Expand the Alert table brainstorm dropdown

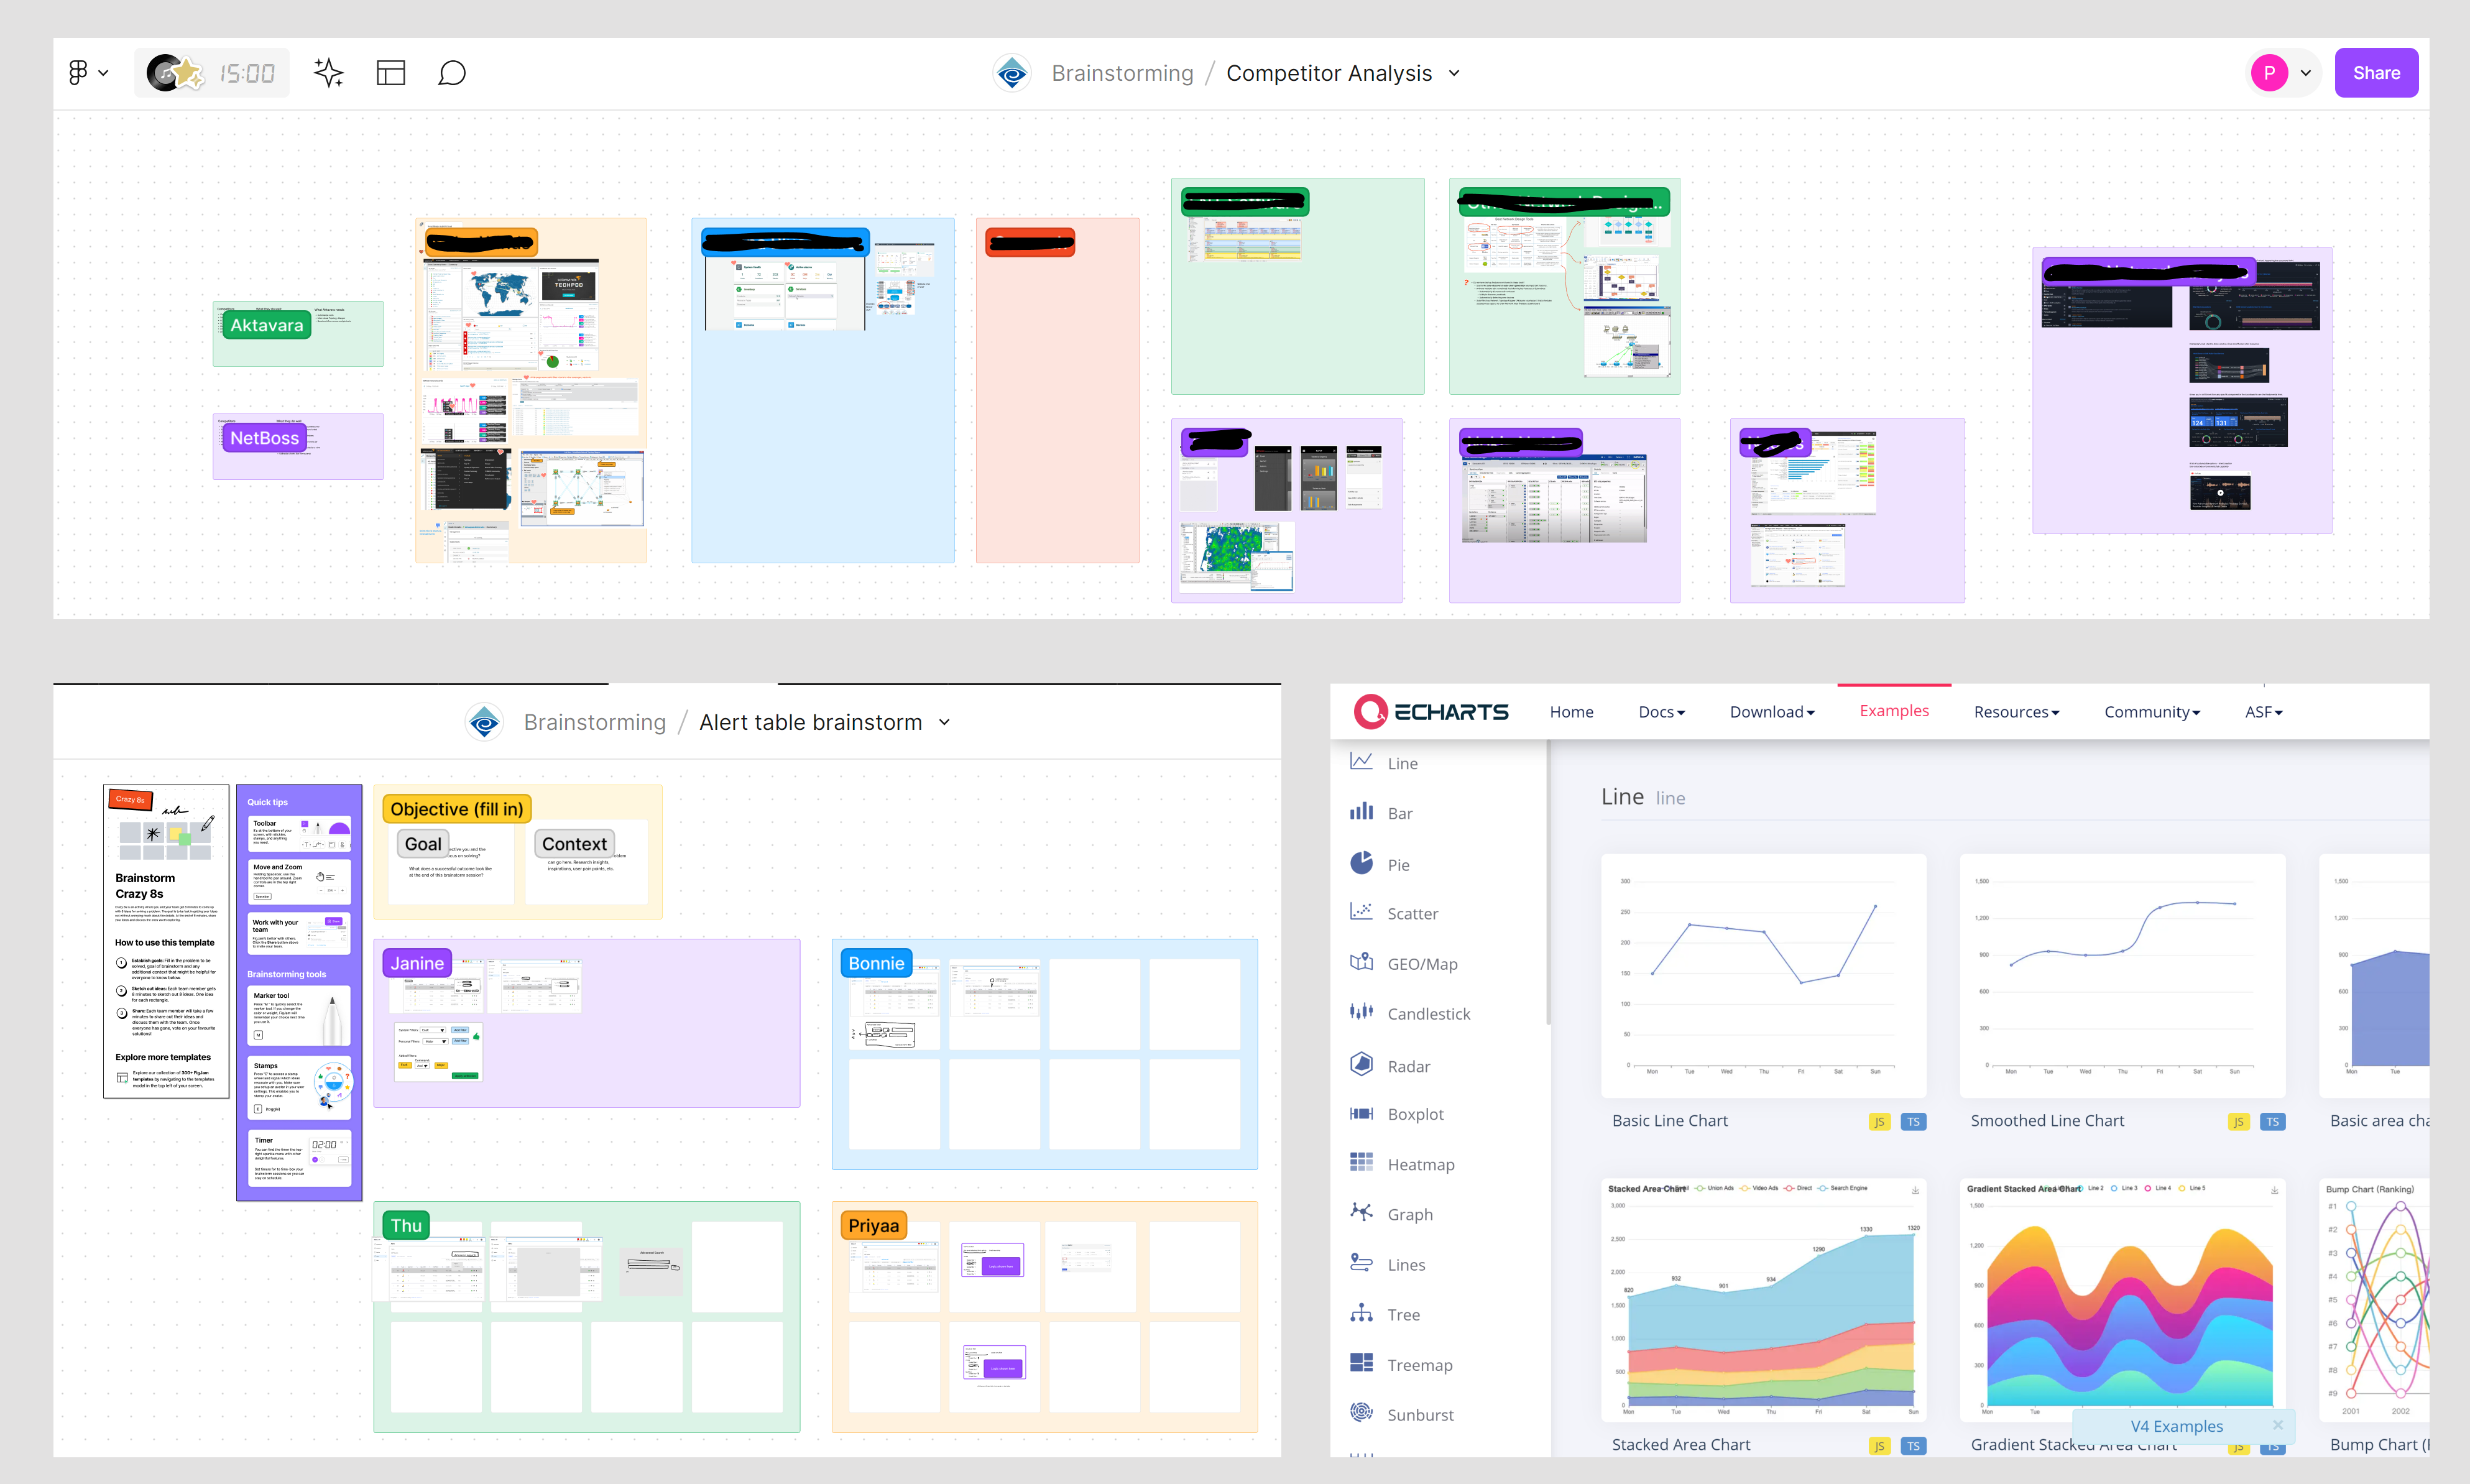pos(944,722)
